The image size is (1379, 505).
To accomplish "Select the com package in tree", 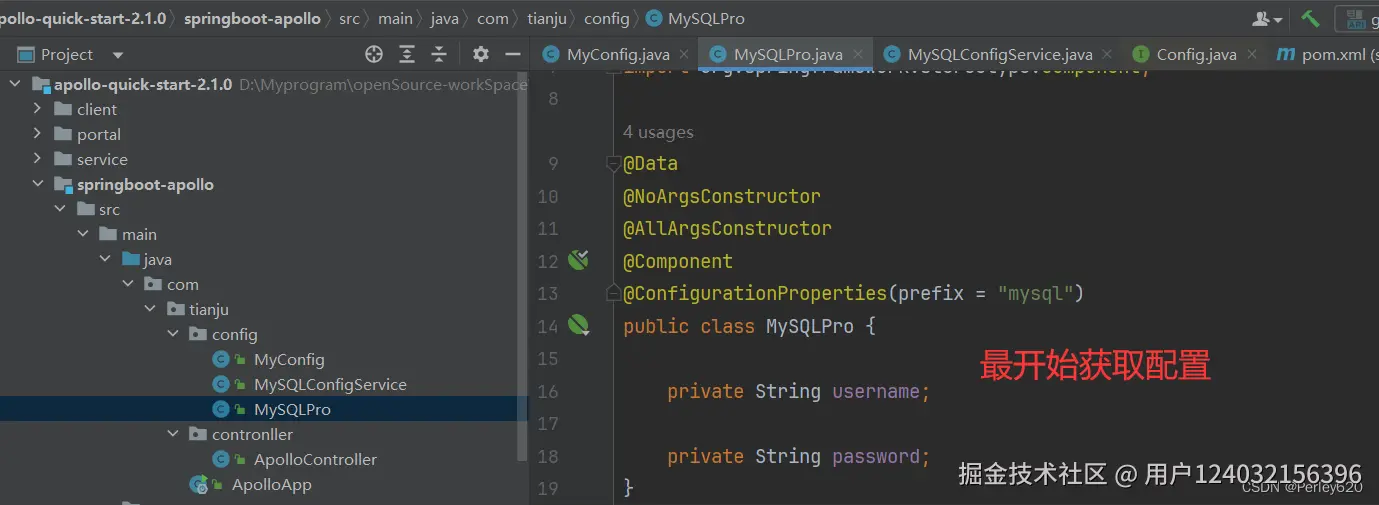I will 182,284.
